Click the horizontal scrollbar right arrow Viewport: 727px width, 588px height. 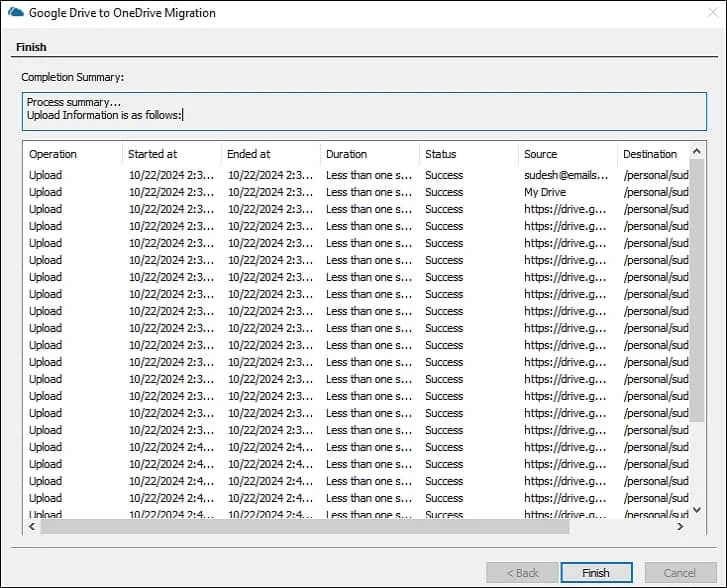tap(680, 526)
